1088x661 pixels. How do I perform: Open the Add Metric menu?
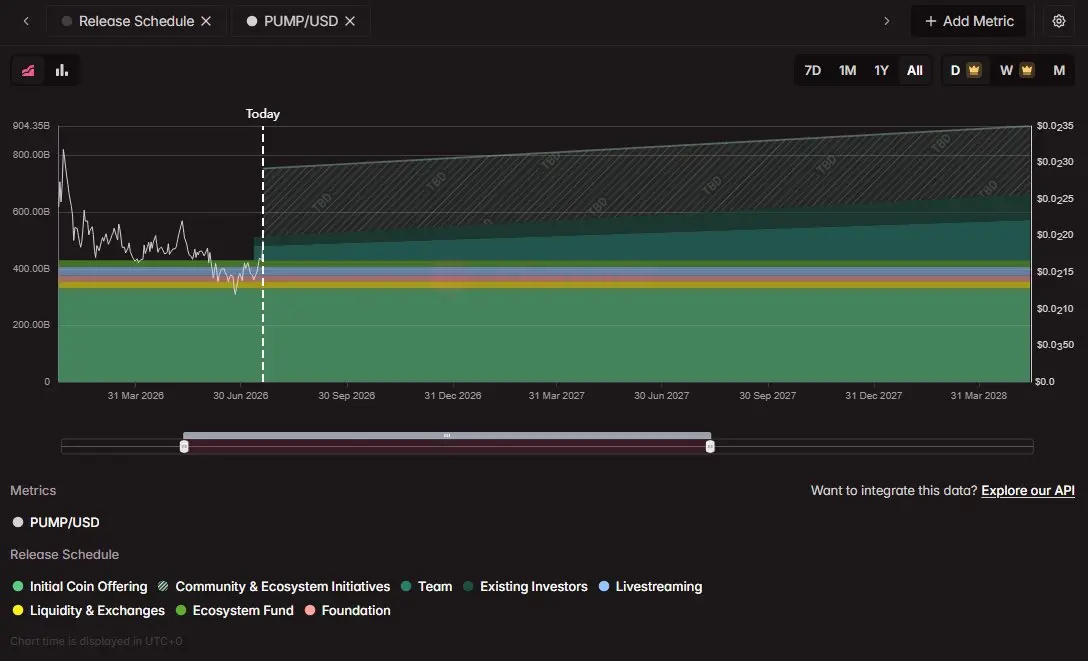(969, 21)
